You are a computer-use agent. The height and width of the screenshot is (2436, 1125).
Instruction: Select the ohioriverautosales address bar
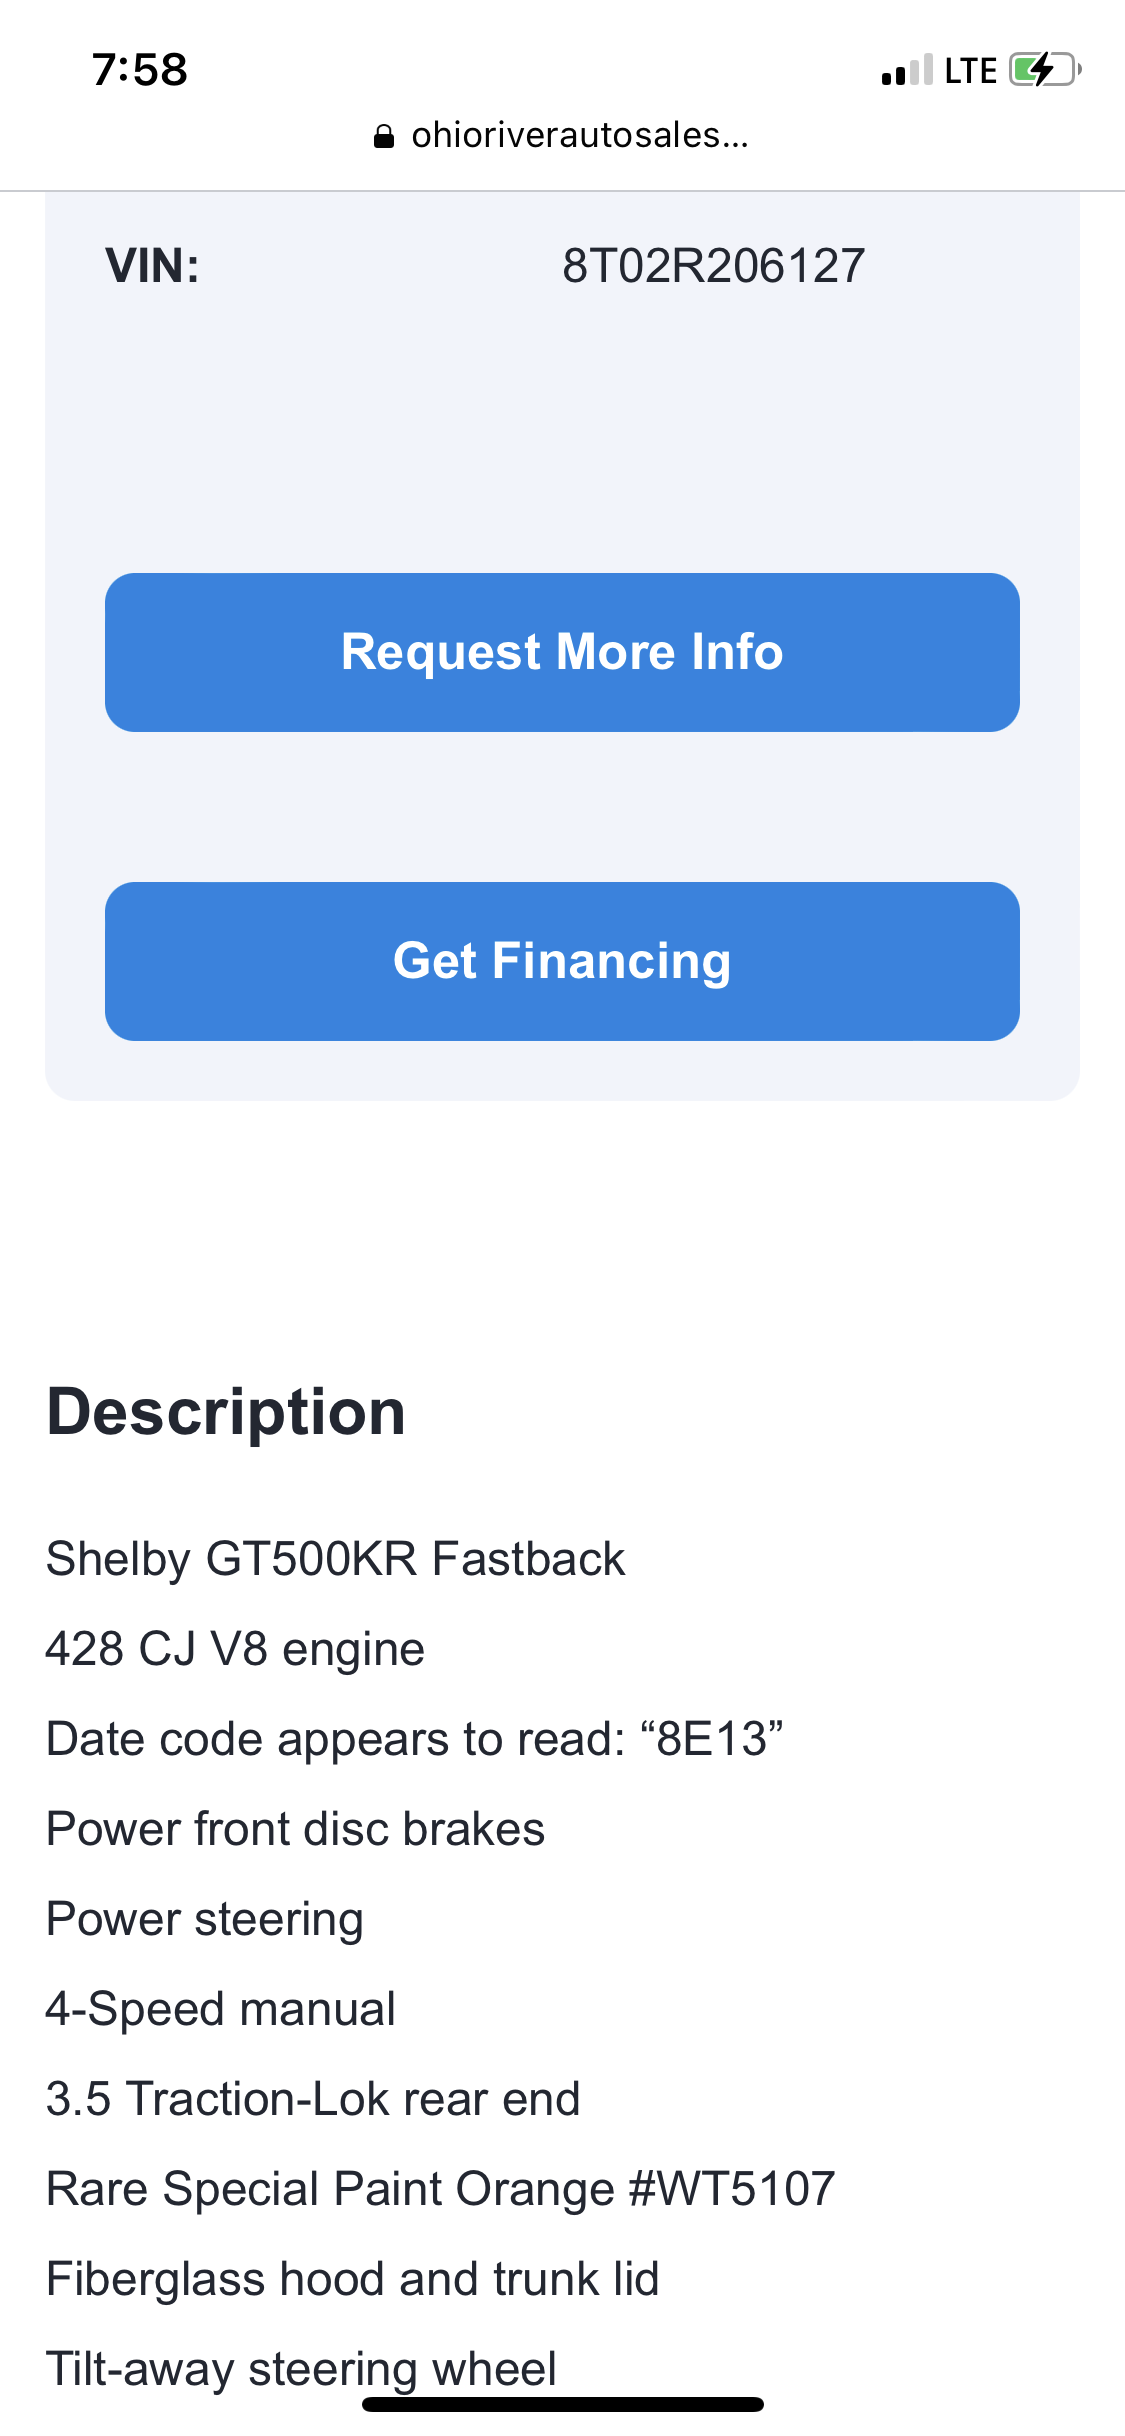[579, 135]
